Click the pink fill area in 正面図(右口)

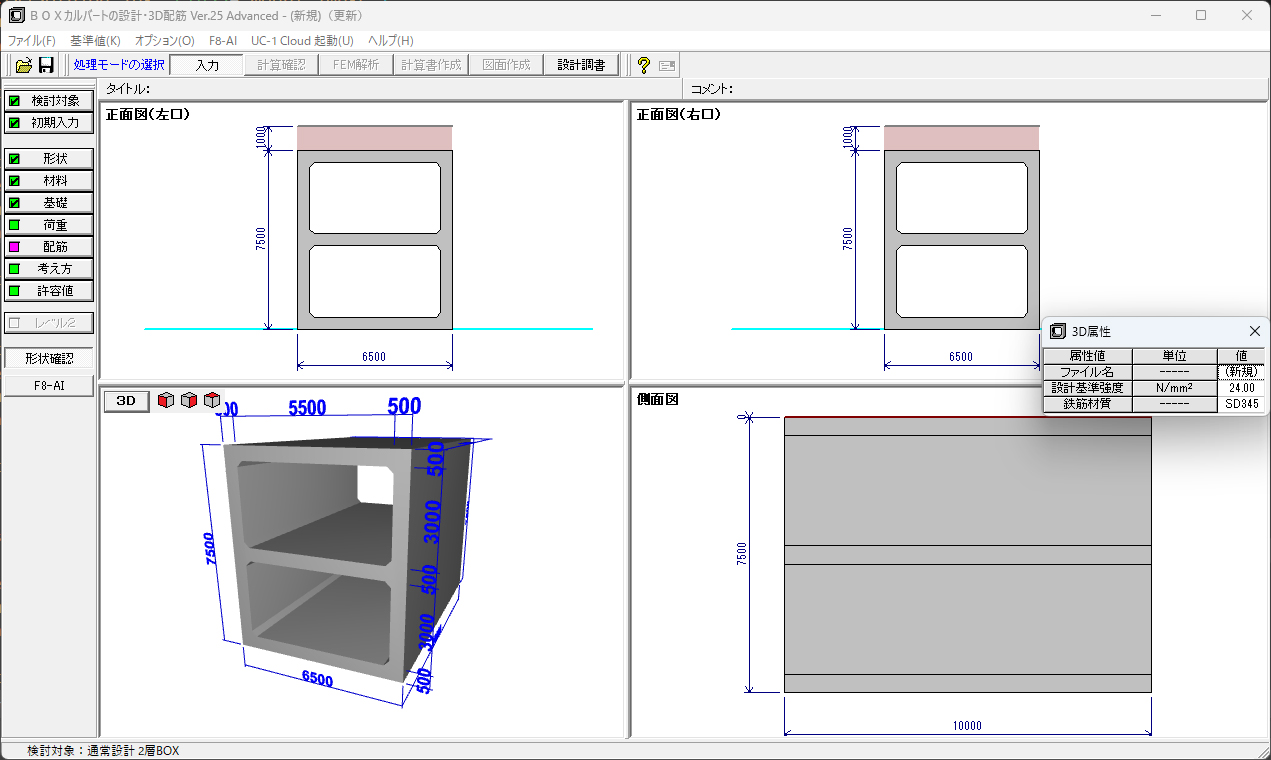pos(962,138)
